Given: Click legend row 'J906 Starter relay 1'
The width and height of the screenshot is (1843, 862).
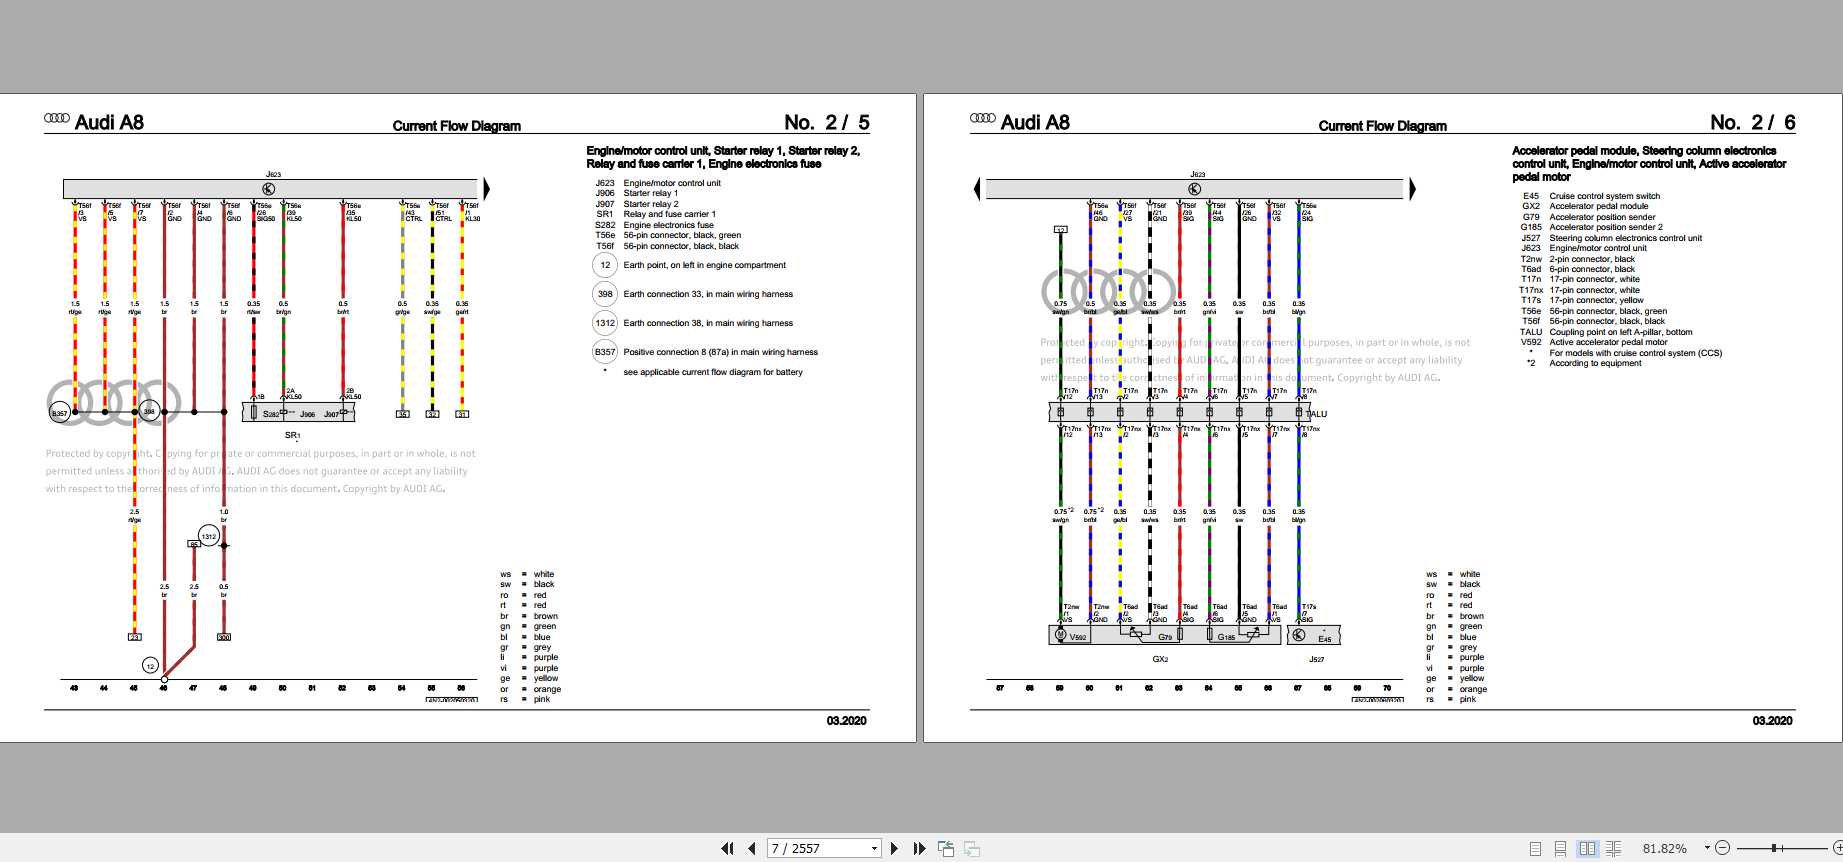Looking at the screenshot, I should (x=636, y=194).
